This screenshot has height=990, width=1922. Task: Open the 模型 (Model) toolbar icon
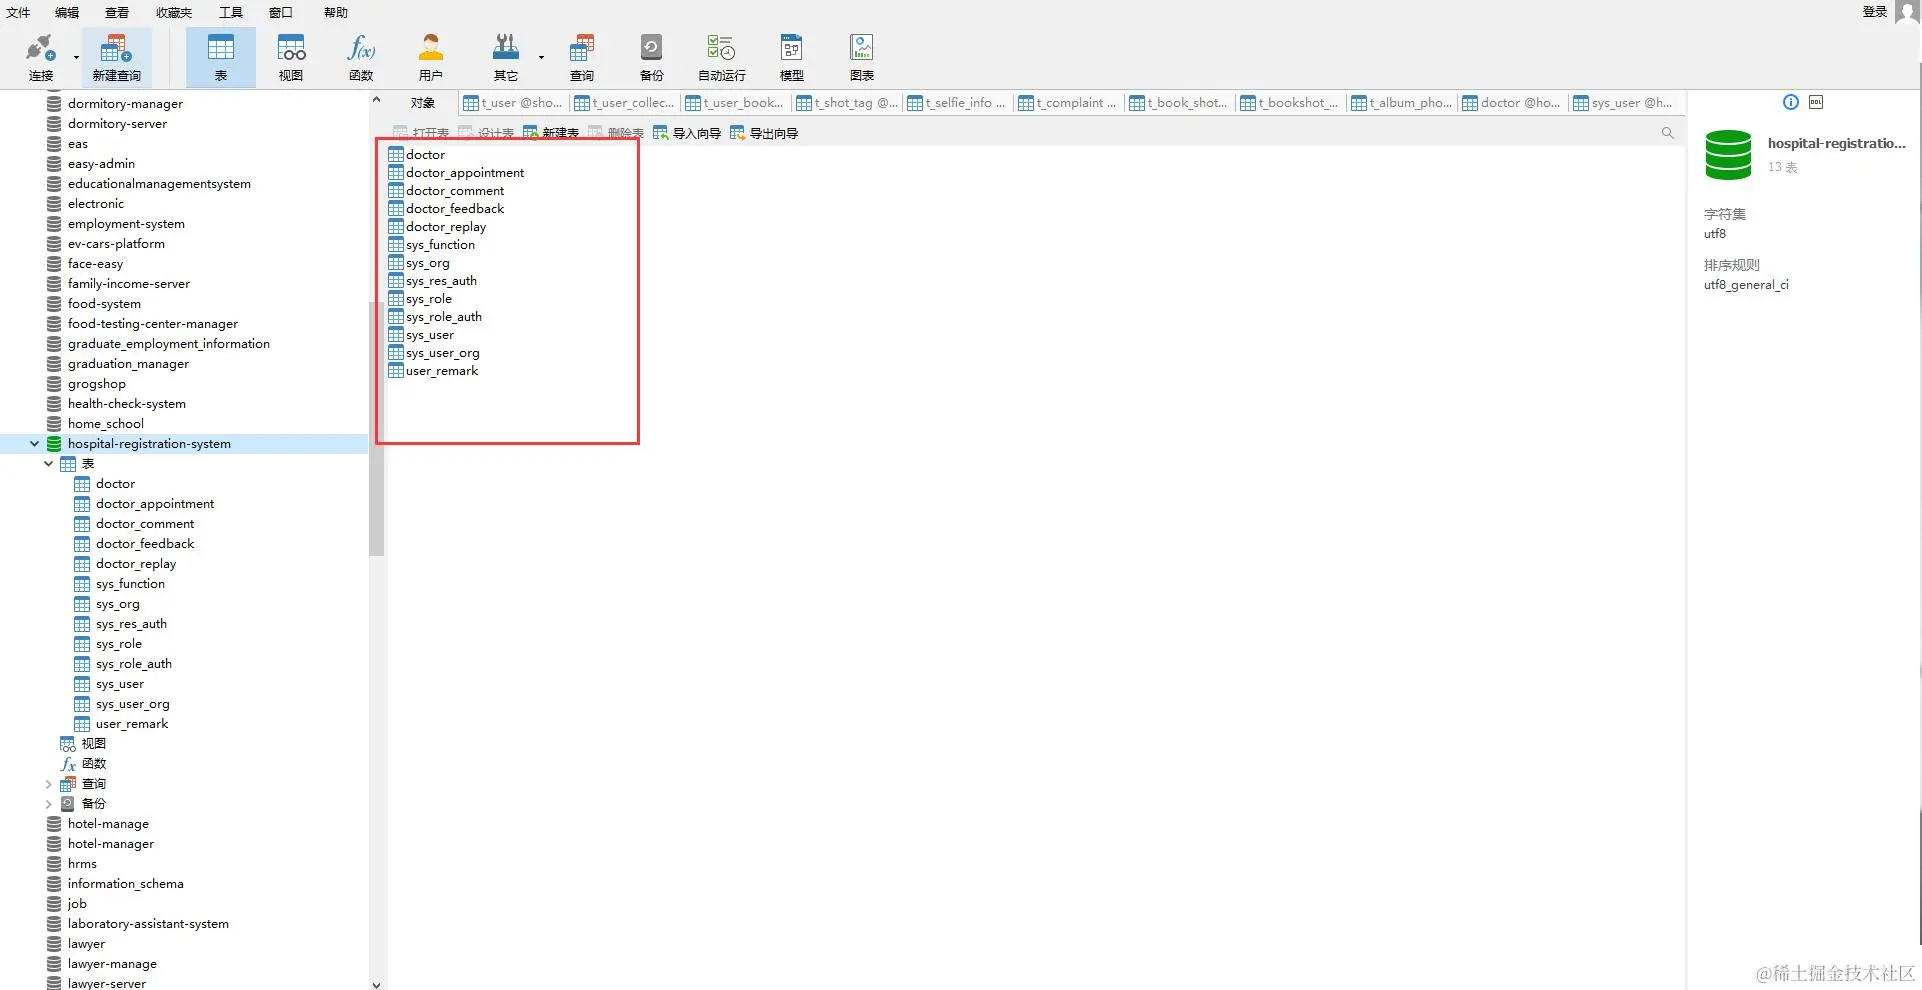[x=792, y=57]
